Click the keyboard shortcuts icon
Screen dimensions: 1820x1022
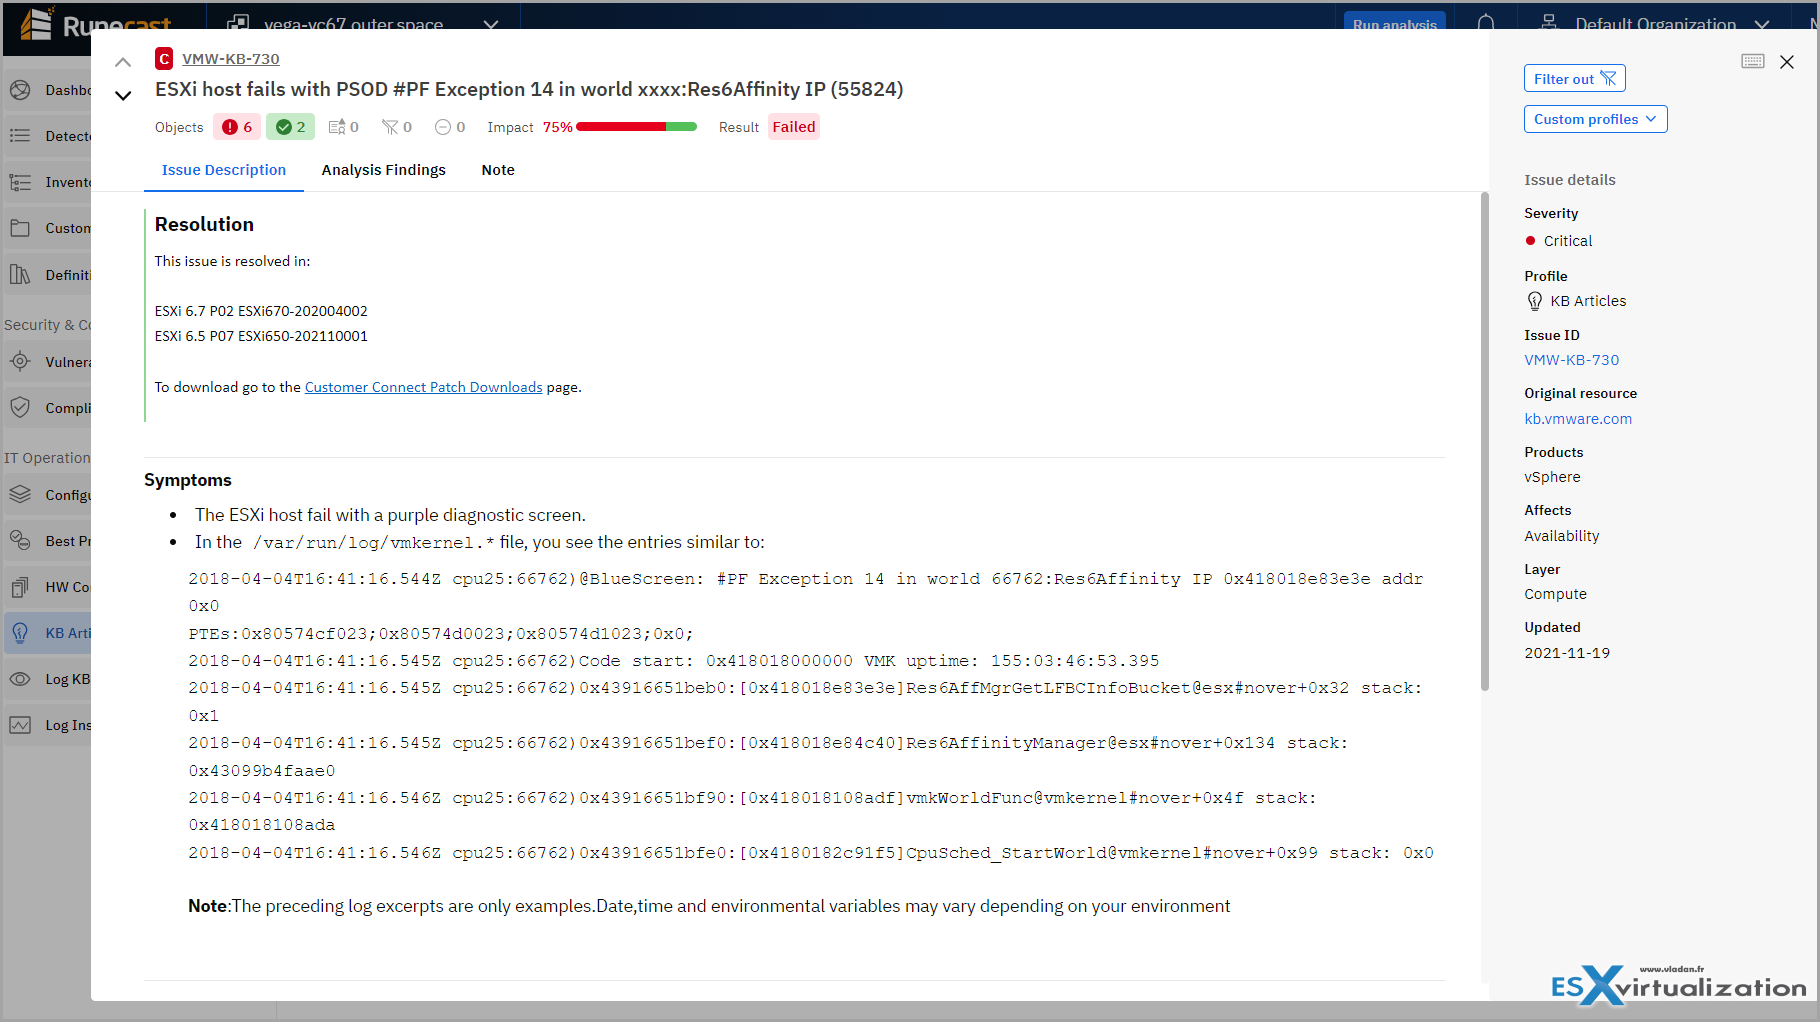click(x=1753, y=61)
